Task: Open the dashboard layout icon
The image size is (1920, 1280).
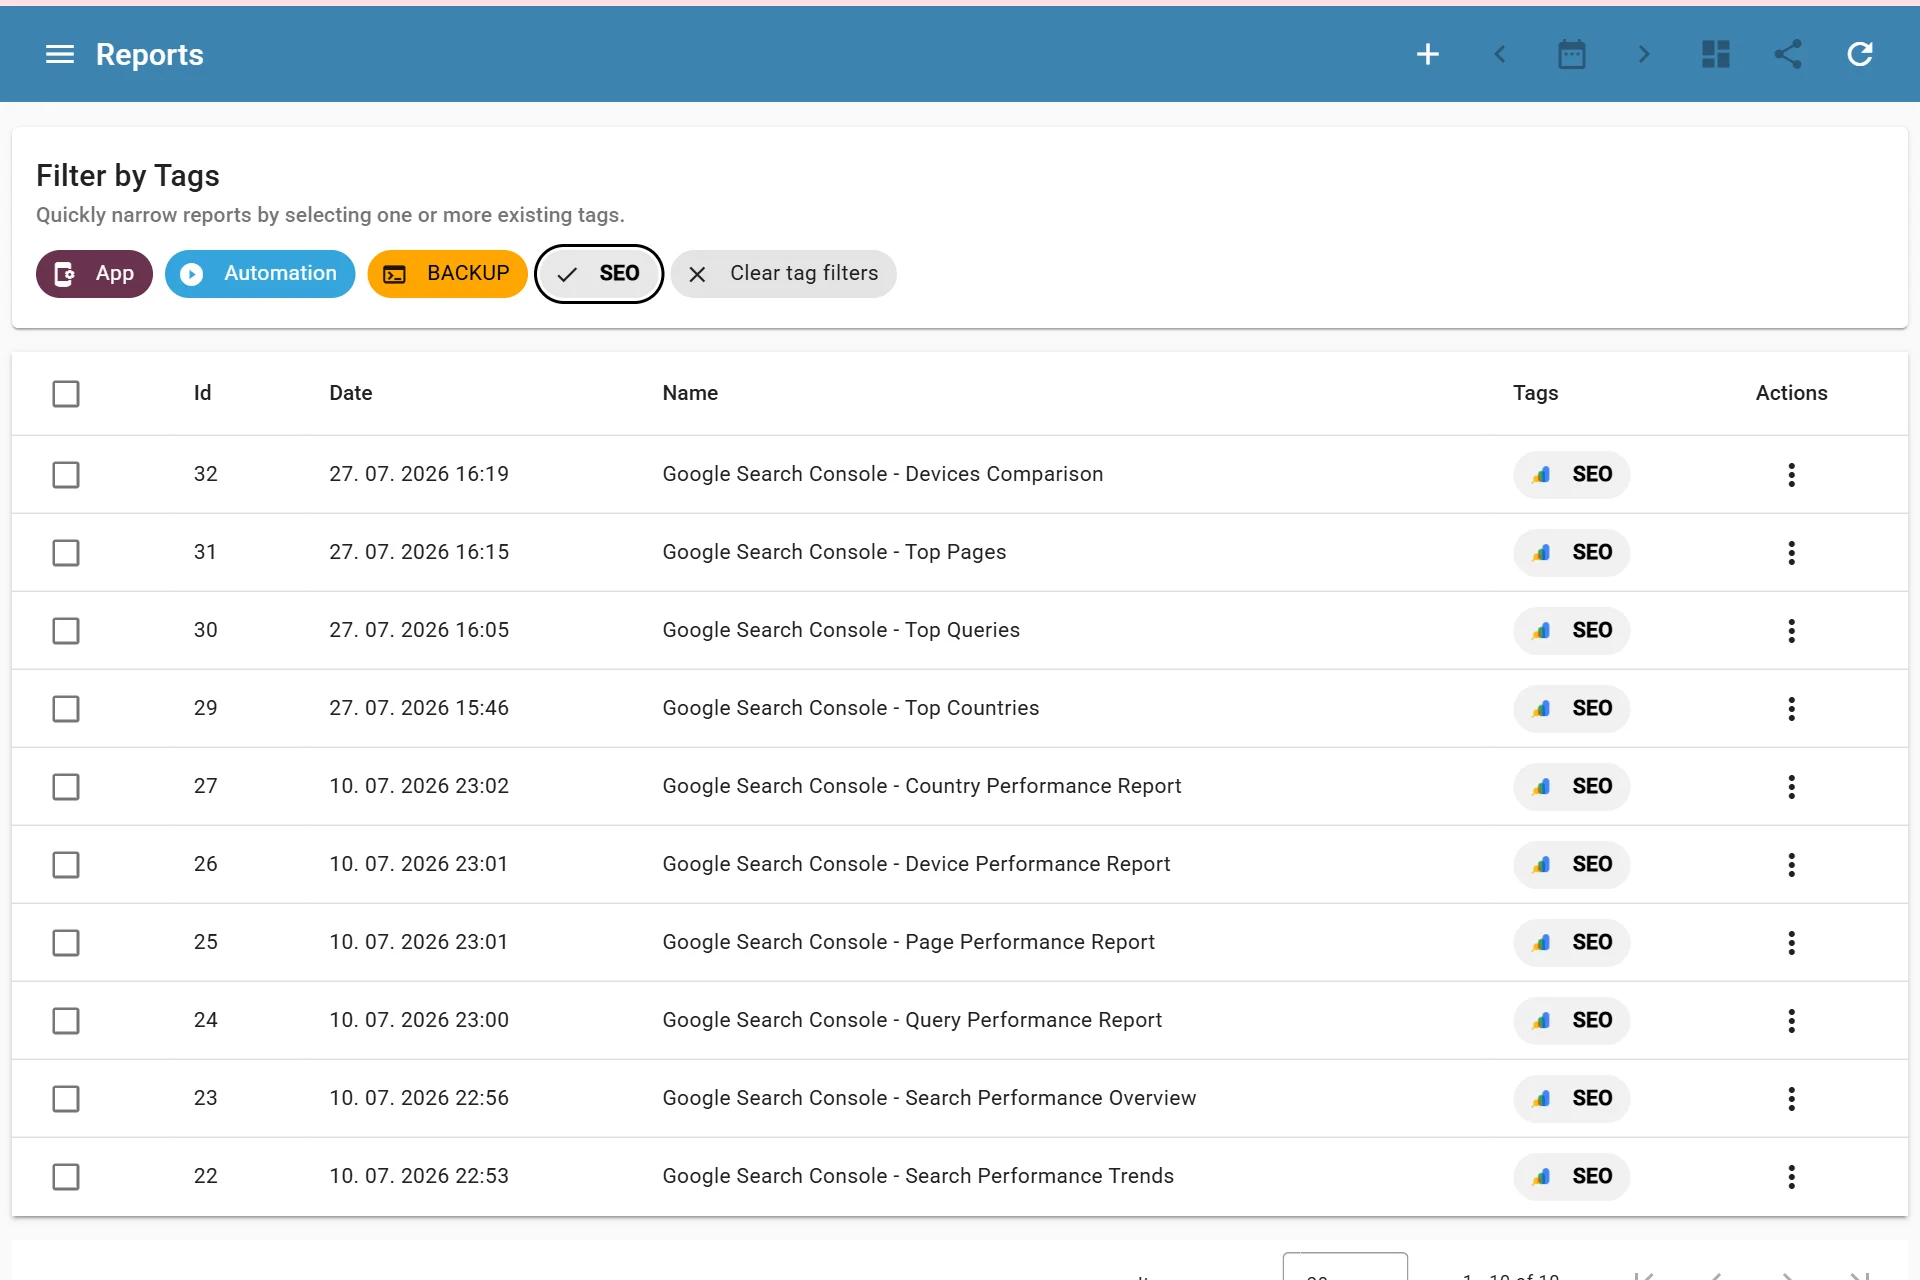Action: (1716, 54)
